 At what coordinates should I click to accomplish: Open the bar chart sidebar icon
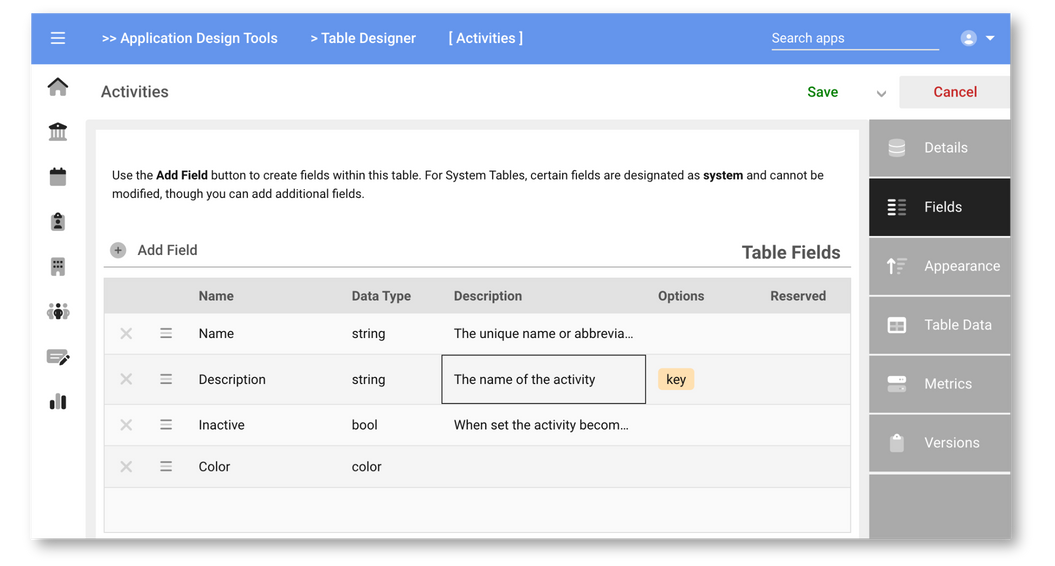coord(58,402)
